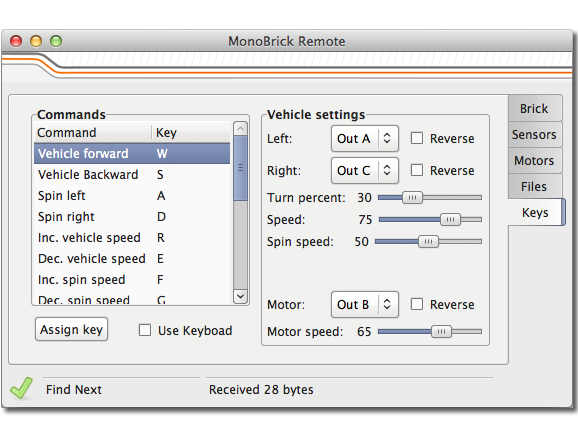Click the Motor speed slider handle
This screenshot has height=443, width=578.
(x=441, y=332)
